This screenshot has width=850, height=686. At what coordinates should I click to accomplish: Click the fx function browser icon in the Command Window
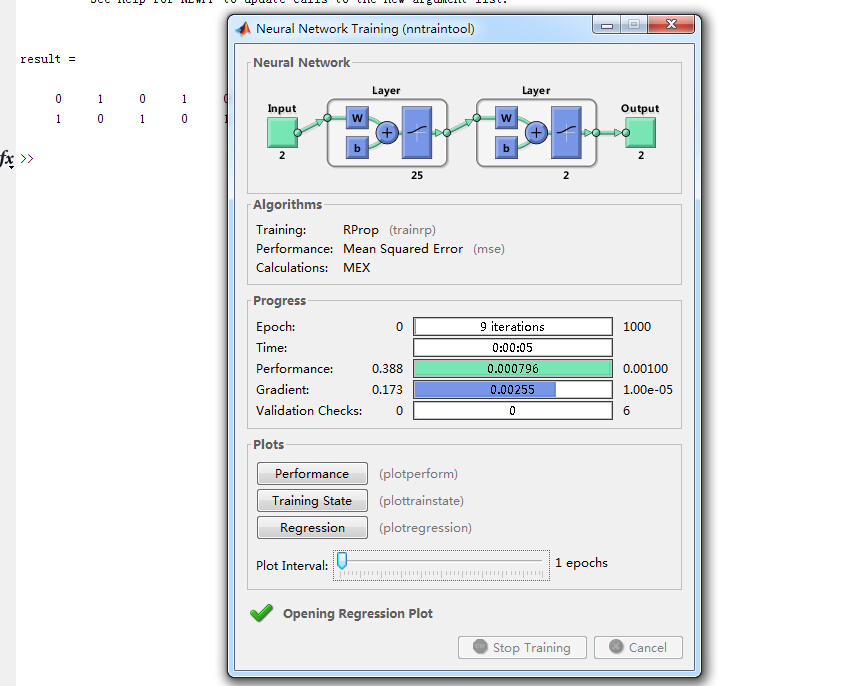(x=7, y=159)
